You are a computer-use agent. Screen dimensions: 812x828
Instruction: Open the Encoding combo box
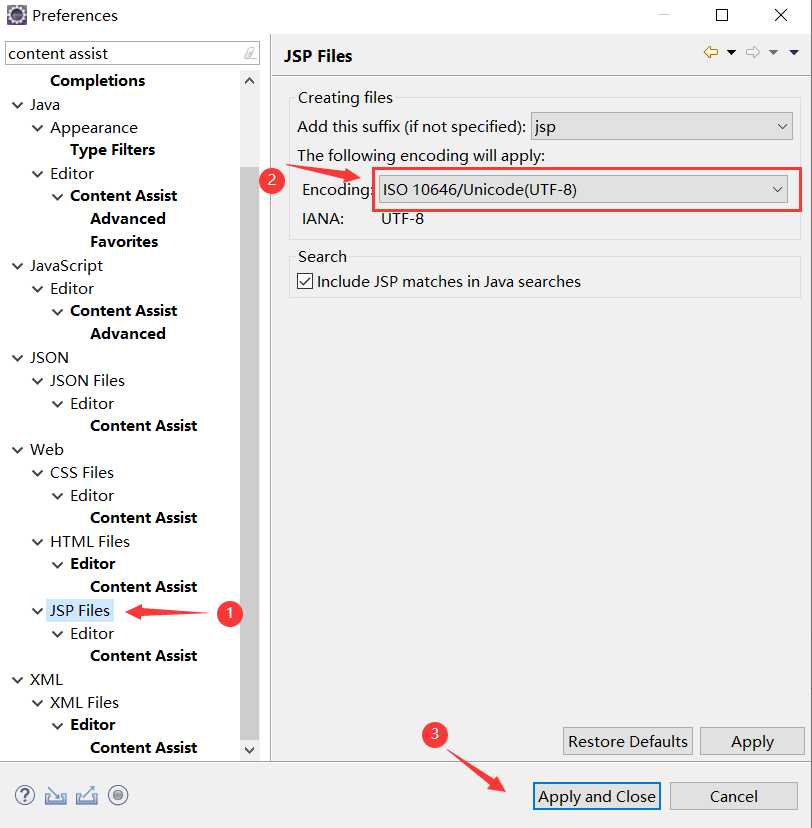(582, 190)
